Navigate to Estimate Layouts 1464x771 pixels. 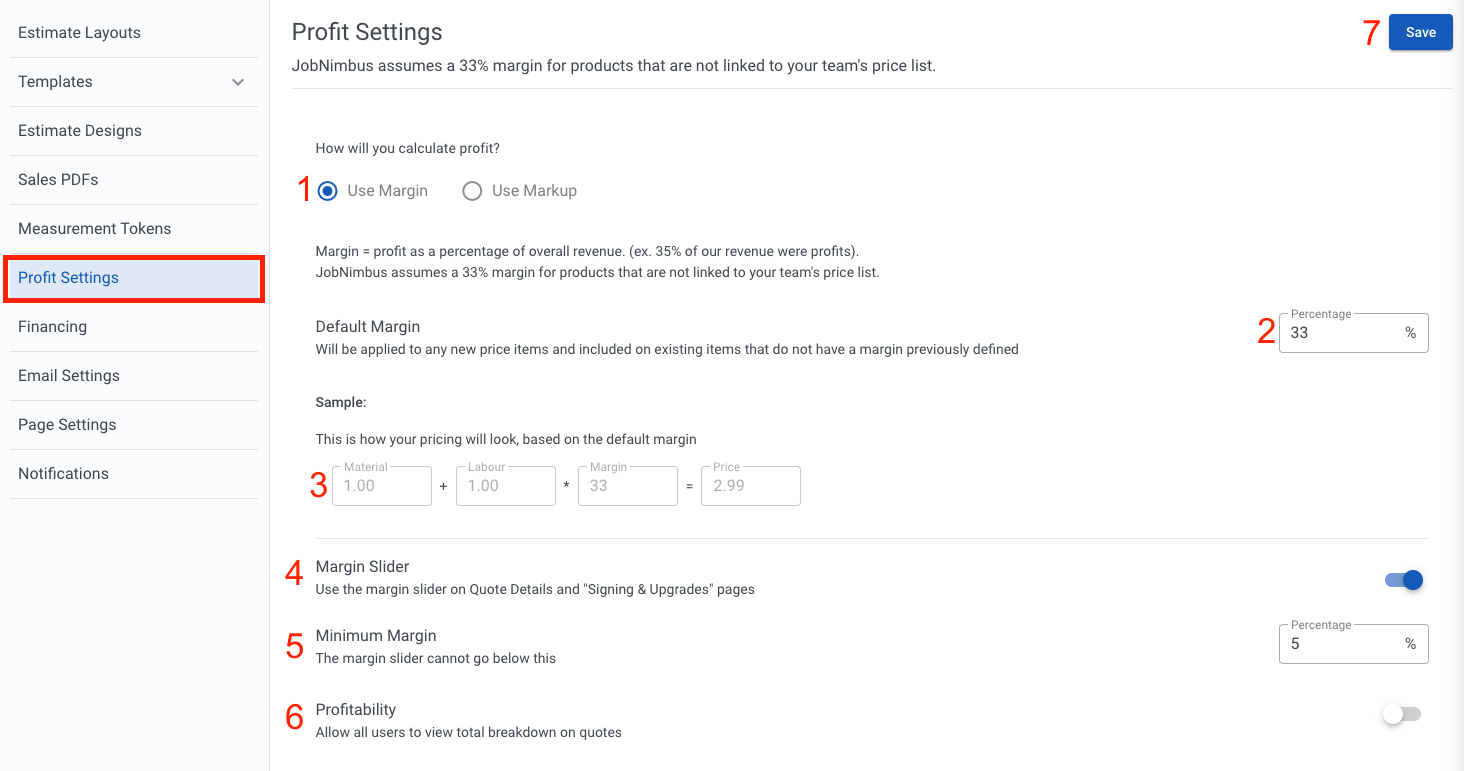(79, 32)
